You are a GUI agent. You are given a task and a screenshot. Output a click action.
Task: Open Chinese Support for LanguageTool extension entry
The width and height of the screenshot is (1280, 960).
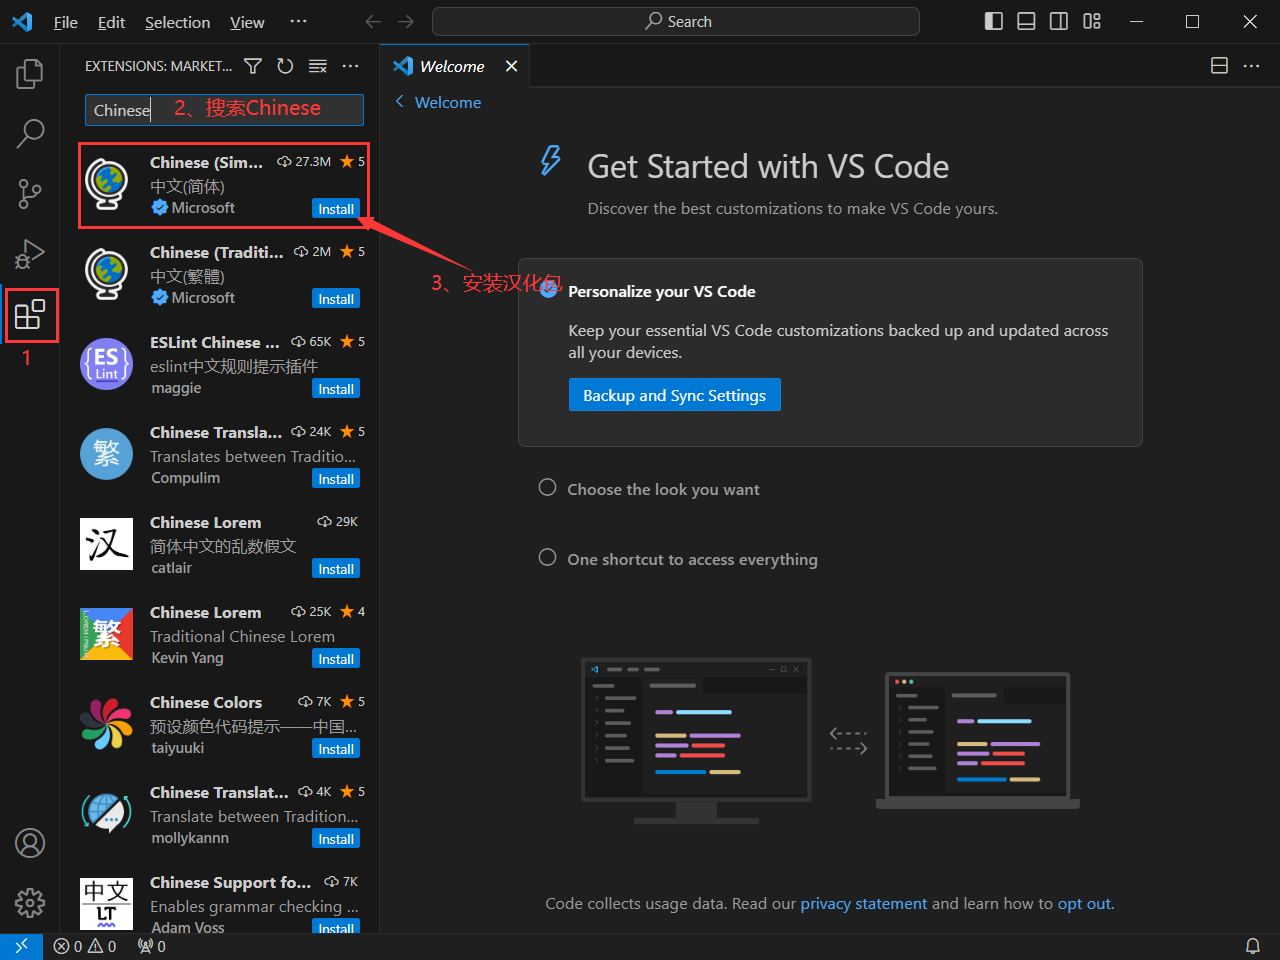pyautogui.click(x=220, y=904)
